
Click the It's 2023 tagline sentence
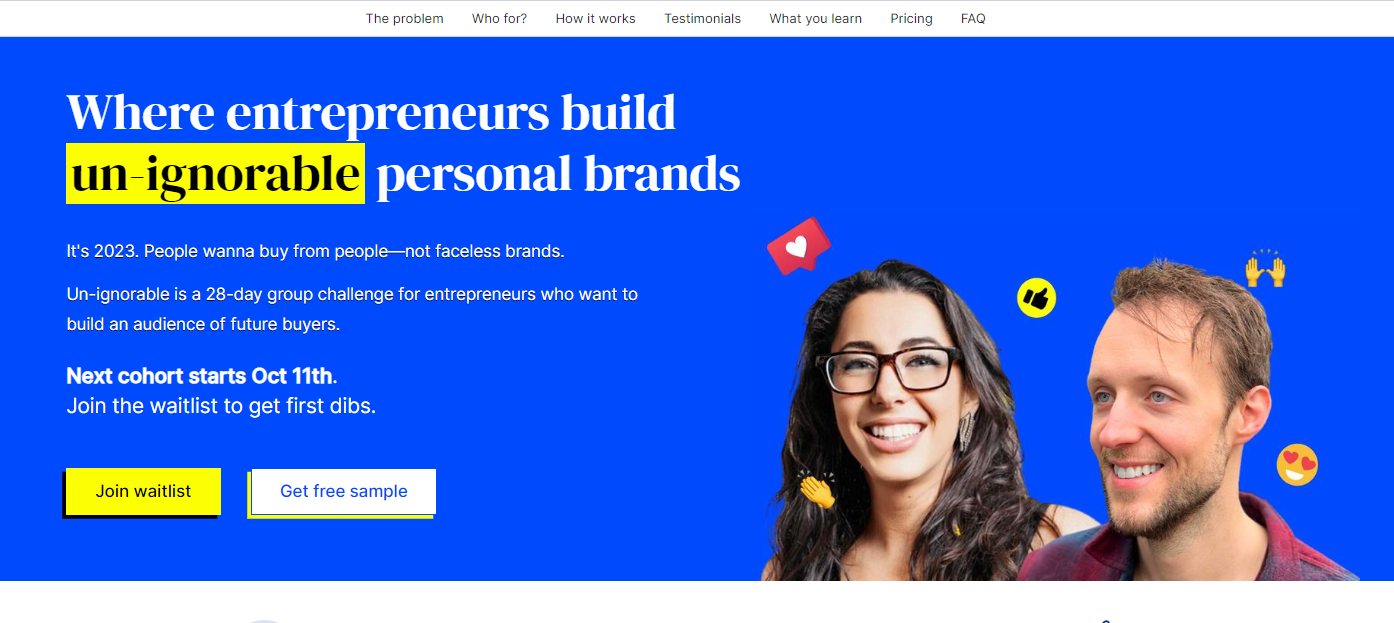316,251
